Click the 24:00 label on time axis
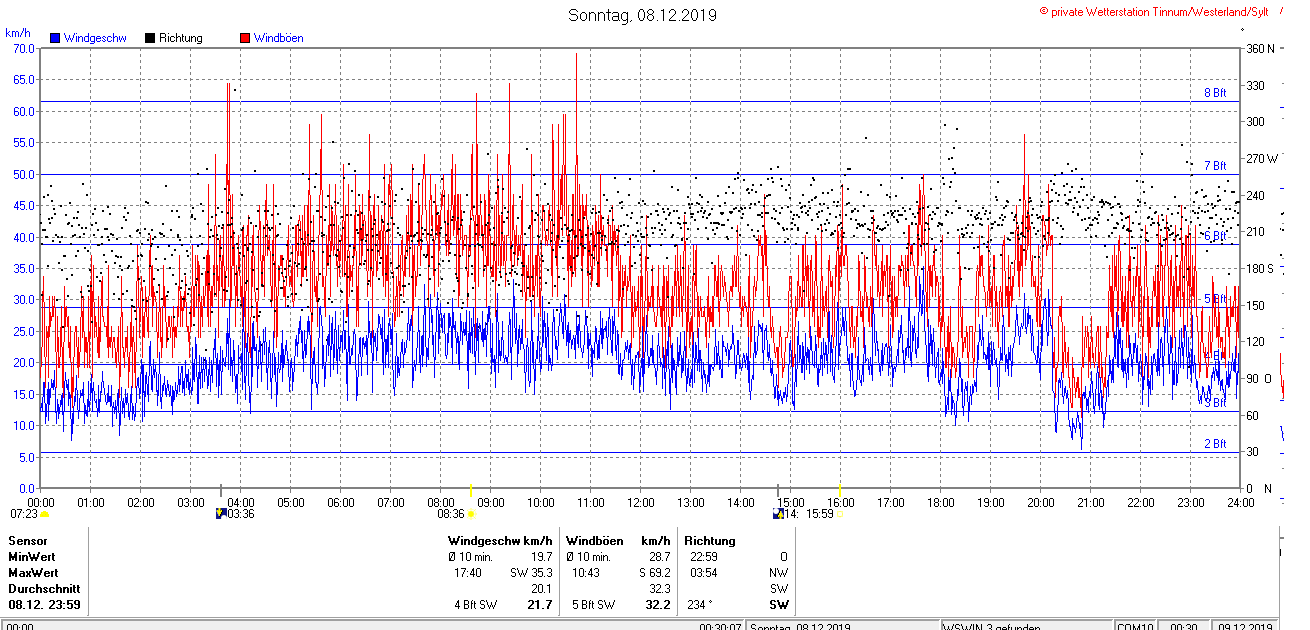Image resolution: width=1310 pixels, height=630 pixels. pos(1241,503)
